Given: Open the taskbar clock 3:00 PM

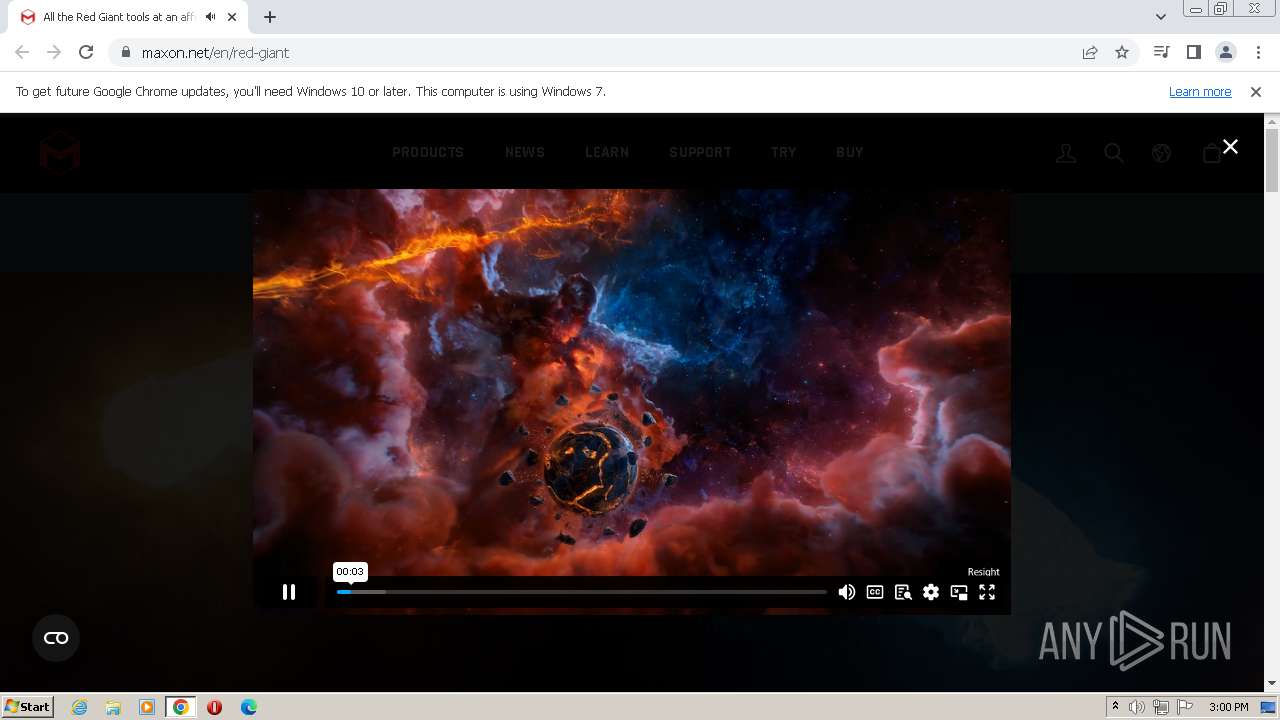Looking at the screenshot, I should coord(1228,707).
